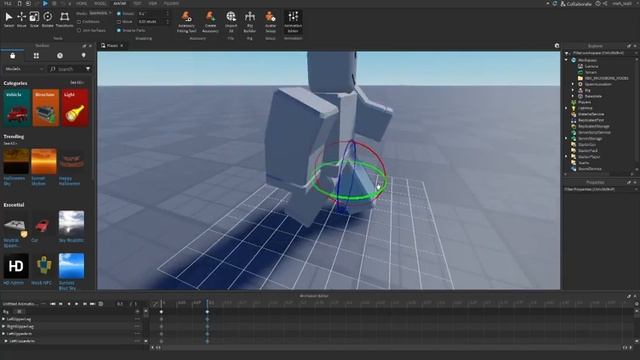Screen dimensions: 640x360
Task: Toggle the Join Surfaces checkbox
Action: [79, 30]
